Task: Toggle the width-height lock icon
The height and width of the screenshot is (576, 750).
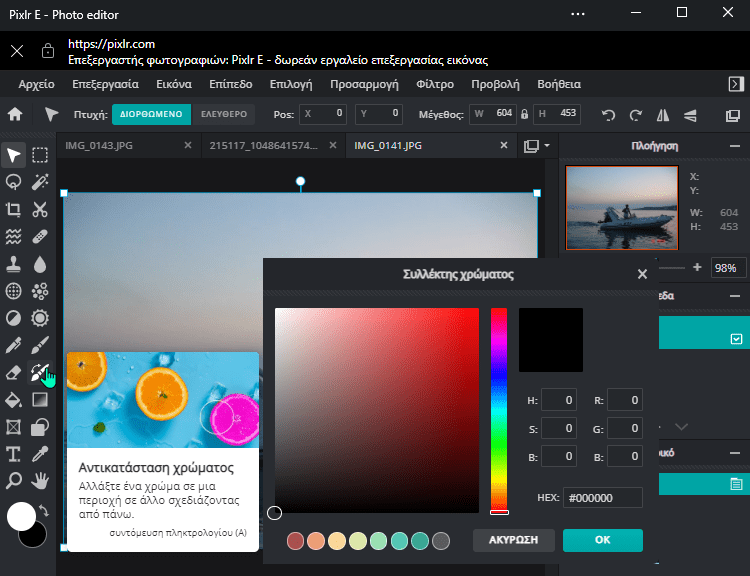Action: (524, 114)
